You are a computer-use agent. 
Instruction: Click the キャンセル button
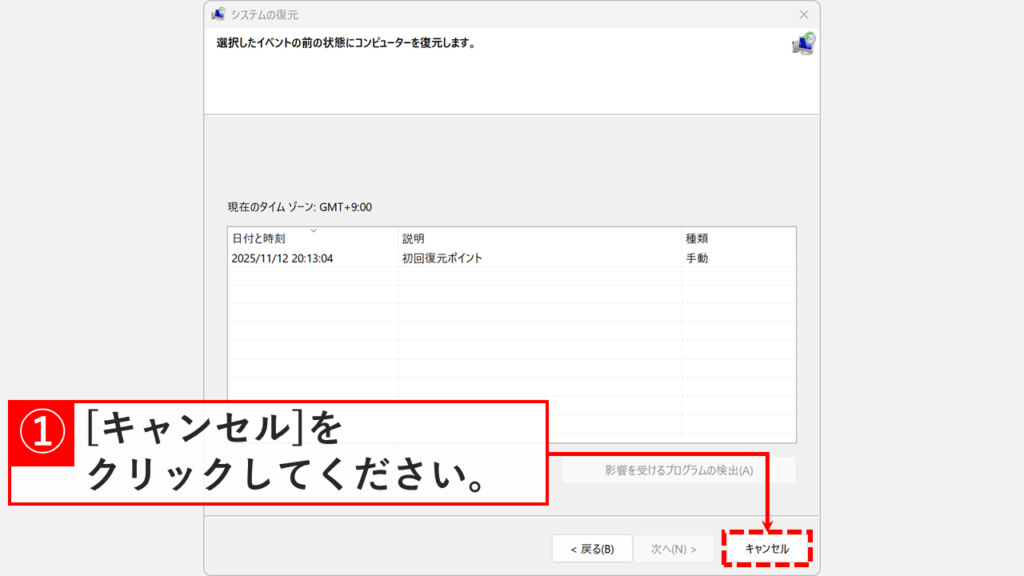tap(767, 548)
